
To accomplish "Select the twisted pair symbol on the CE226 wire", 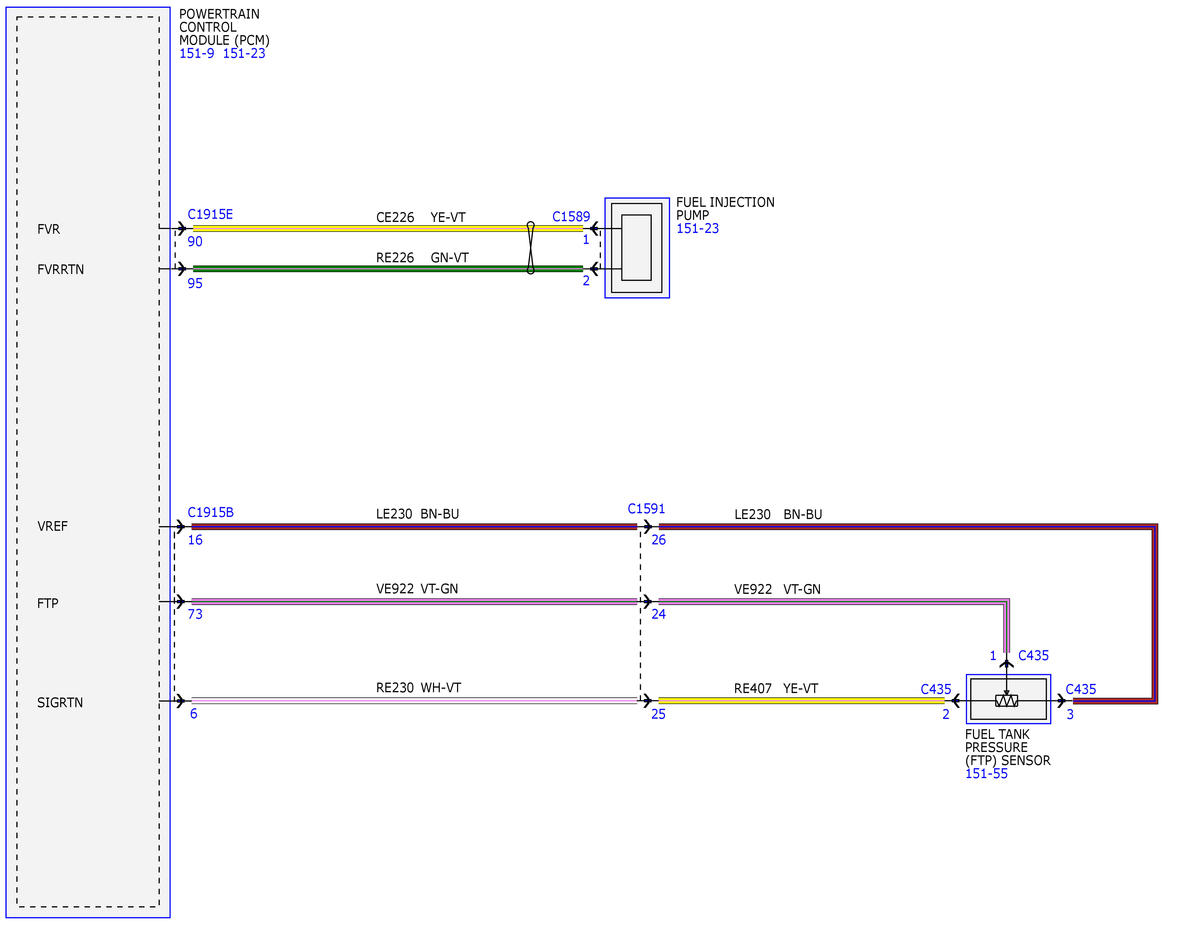I will (531, 248).
